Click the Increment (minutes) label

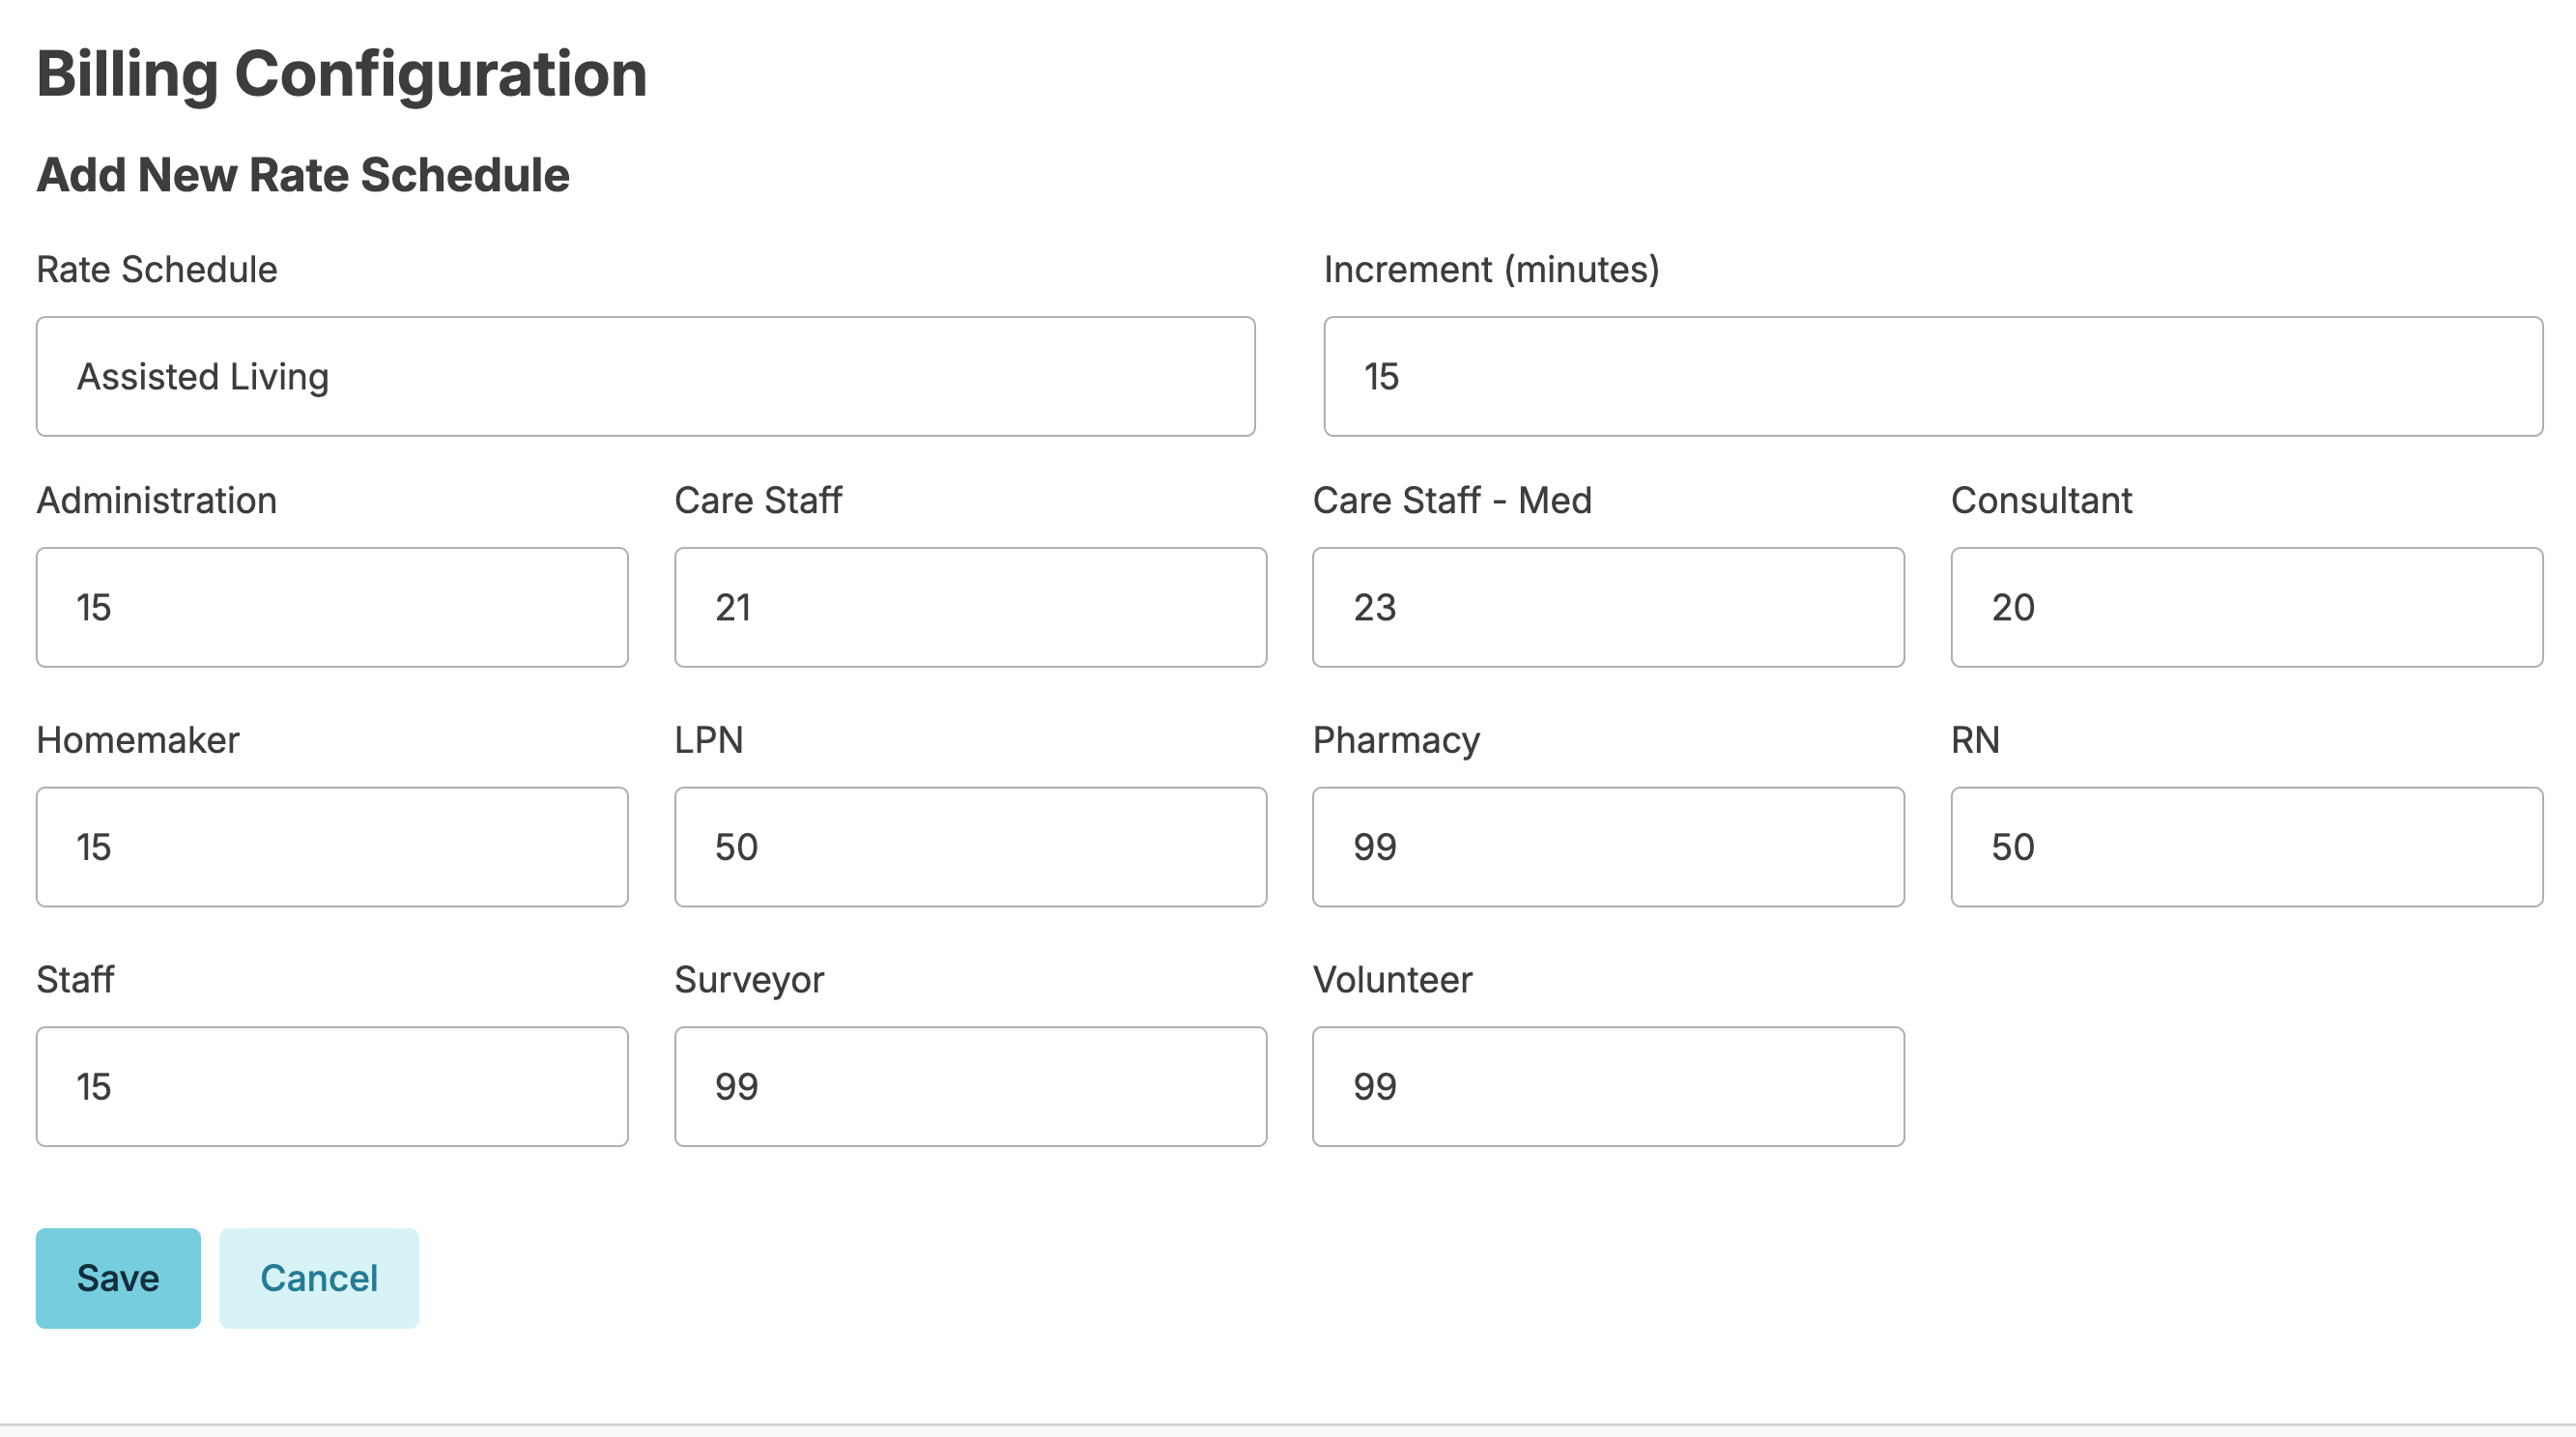point(1491,270)
